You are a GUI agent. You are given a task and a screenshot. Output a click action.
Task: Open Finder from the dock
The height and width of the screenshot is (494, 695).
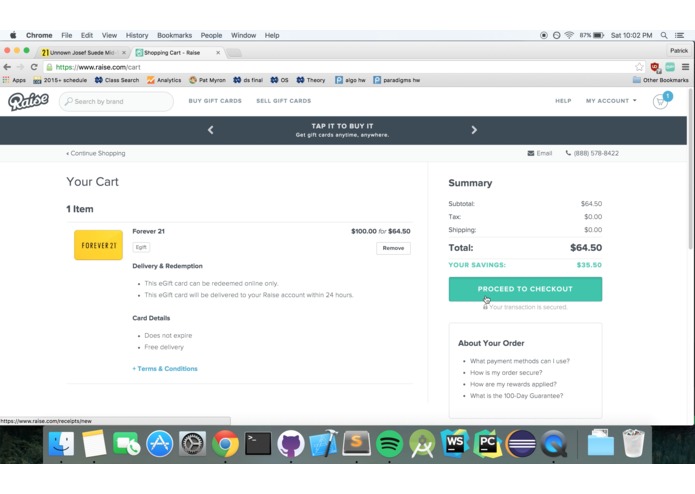point(61,443)
